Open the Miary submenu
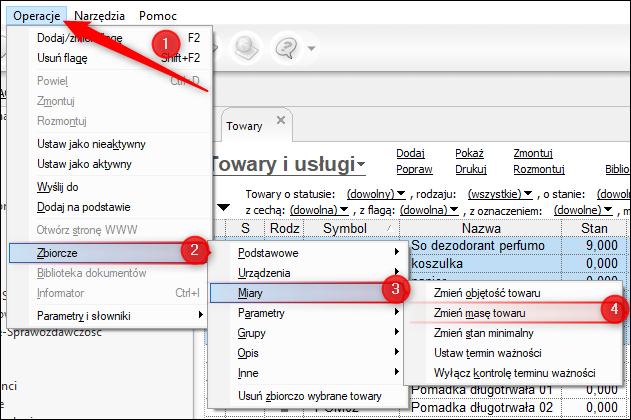 (308, 293)
